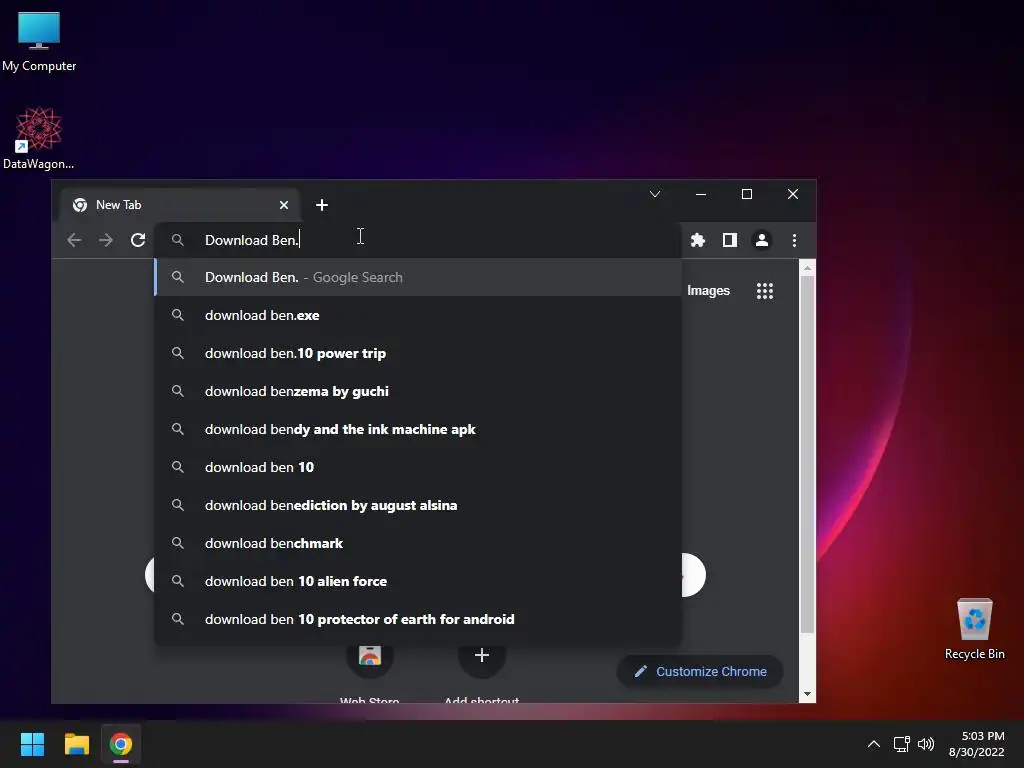The image size is (1024, 768).
Task: Maximize the Chrome window
Action: pos(746,194)
